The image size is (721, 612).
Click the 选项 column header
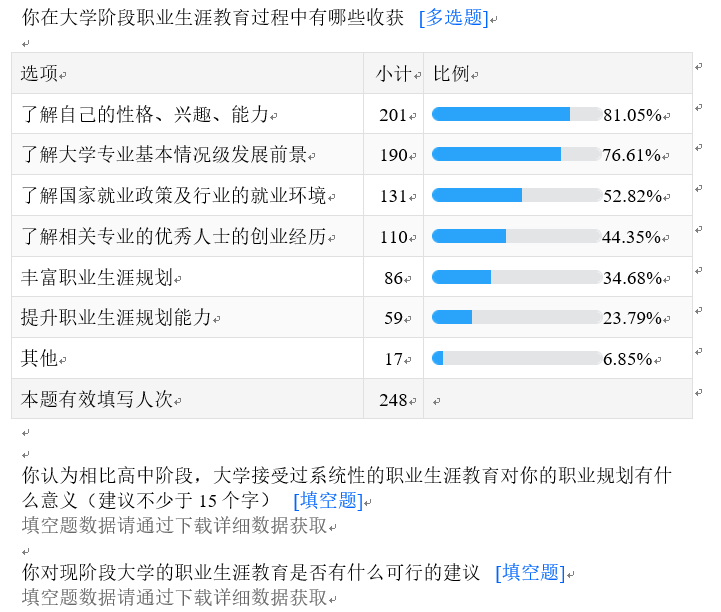pos(40,74)
